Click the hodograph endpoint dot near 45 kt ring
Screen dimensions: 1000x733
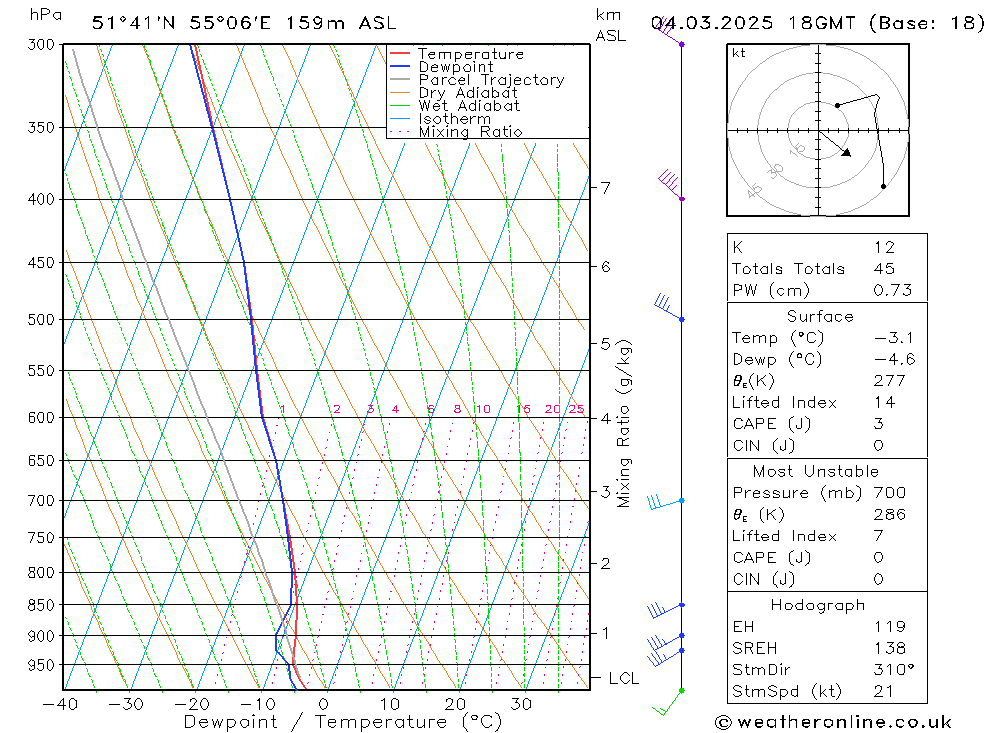883,186
